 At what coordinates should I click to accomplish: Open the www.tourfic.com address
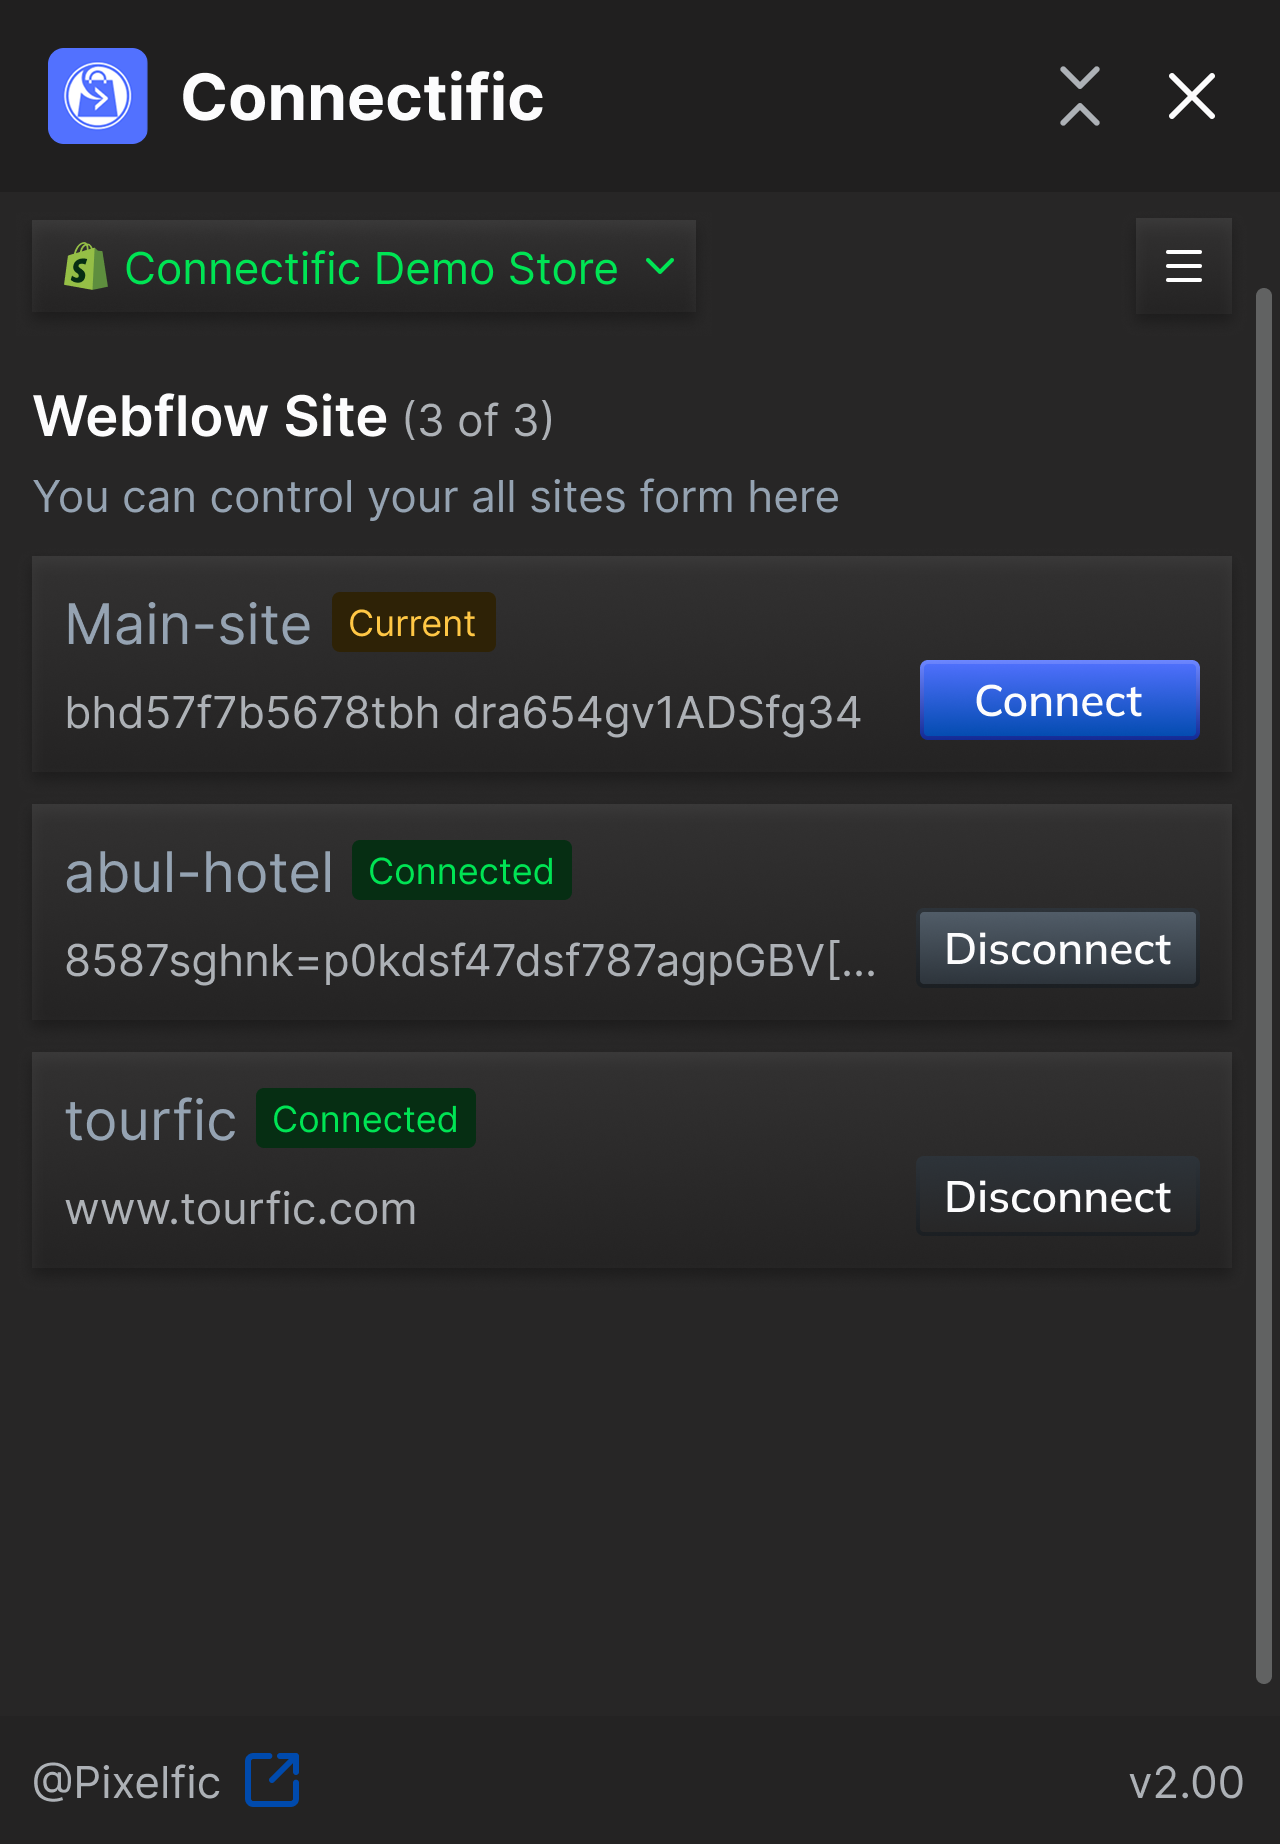(241, 1209)
